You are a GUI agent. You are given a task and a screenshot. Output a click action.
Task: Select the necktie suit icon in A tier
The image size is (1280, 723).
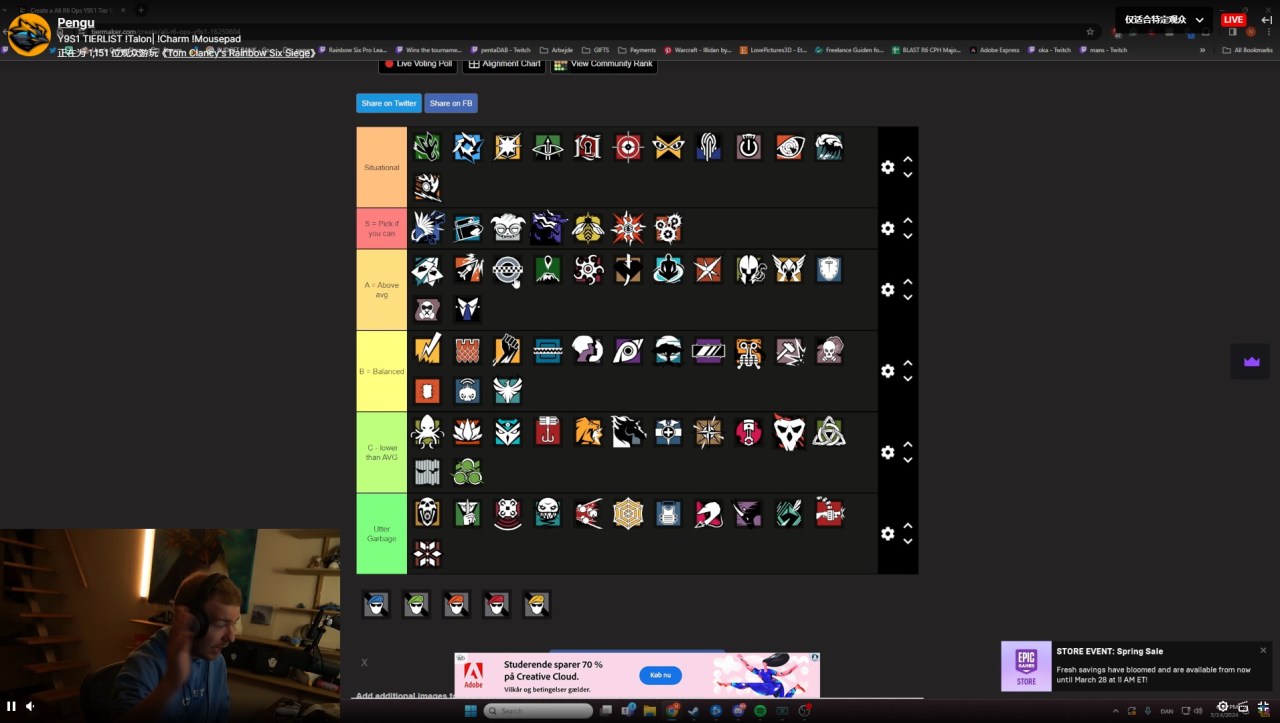click(x=468, y=309)
